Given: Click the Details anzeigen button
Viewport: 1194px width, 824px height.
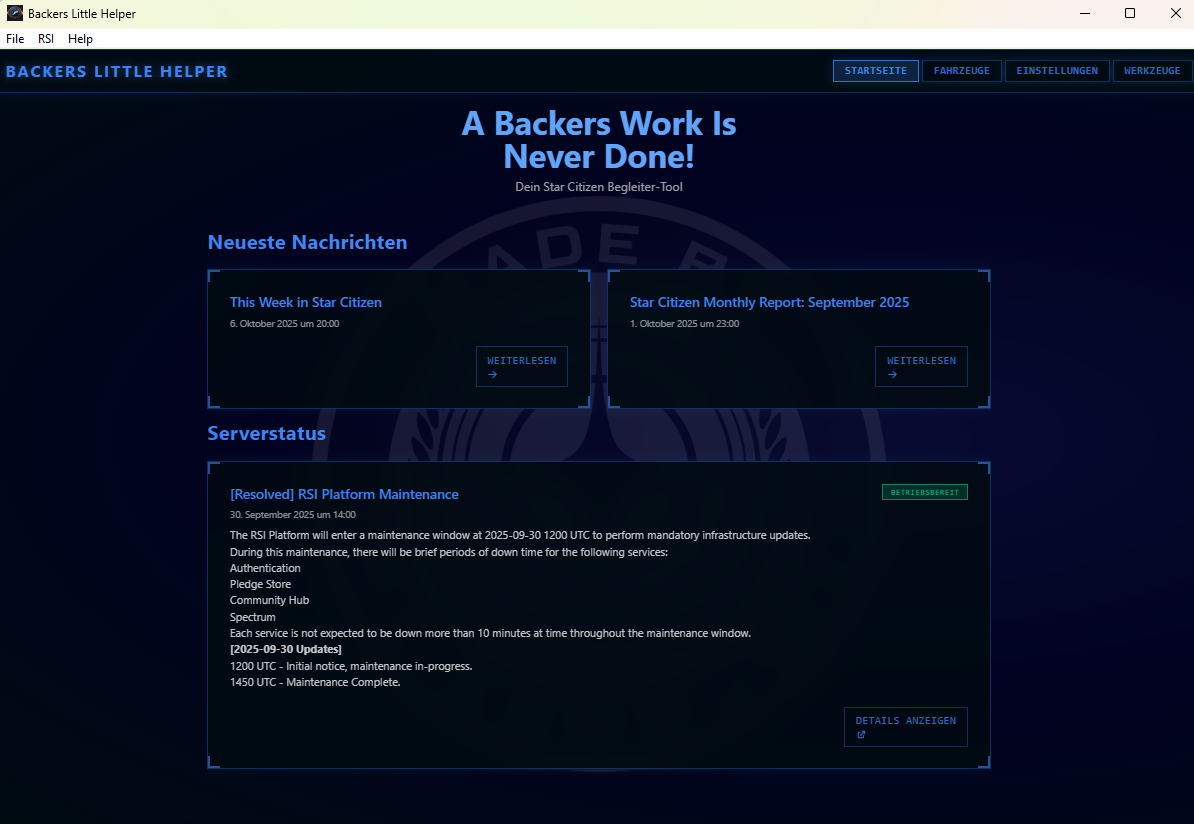Looking at the screenshot, I should tap(905, 727).
